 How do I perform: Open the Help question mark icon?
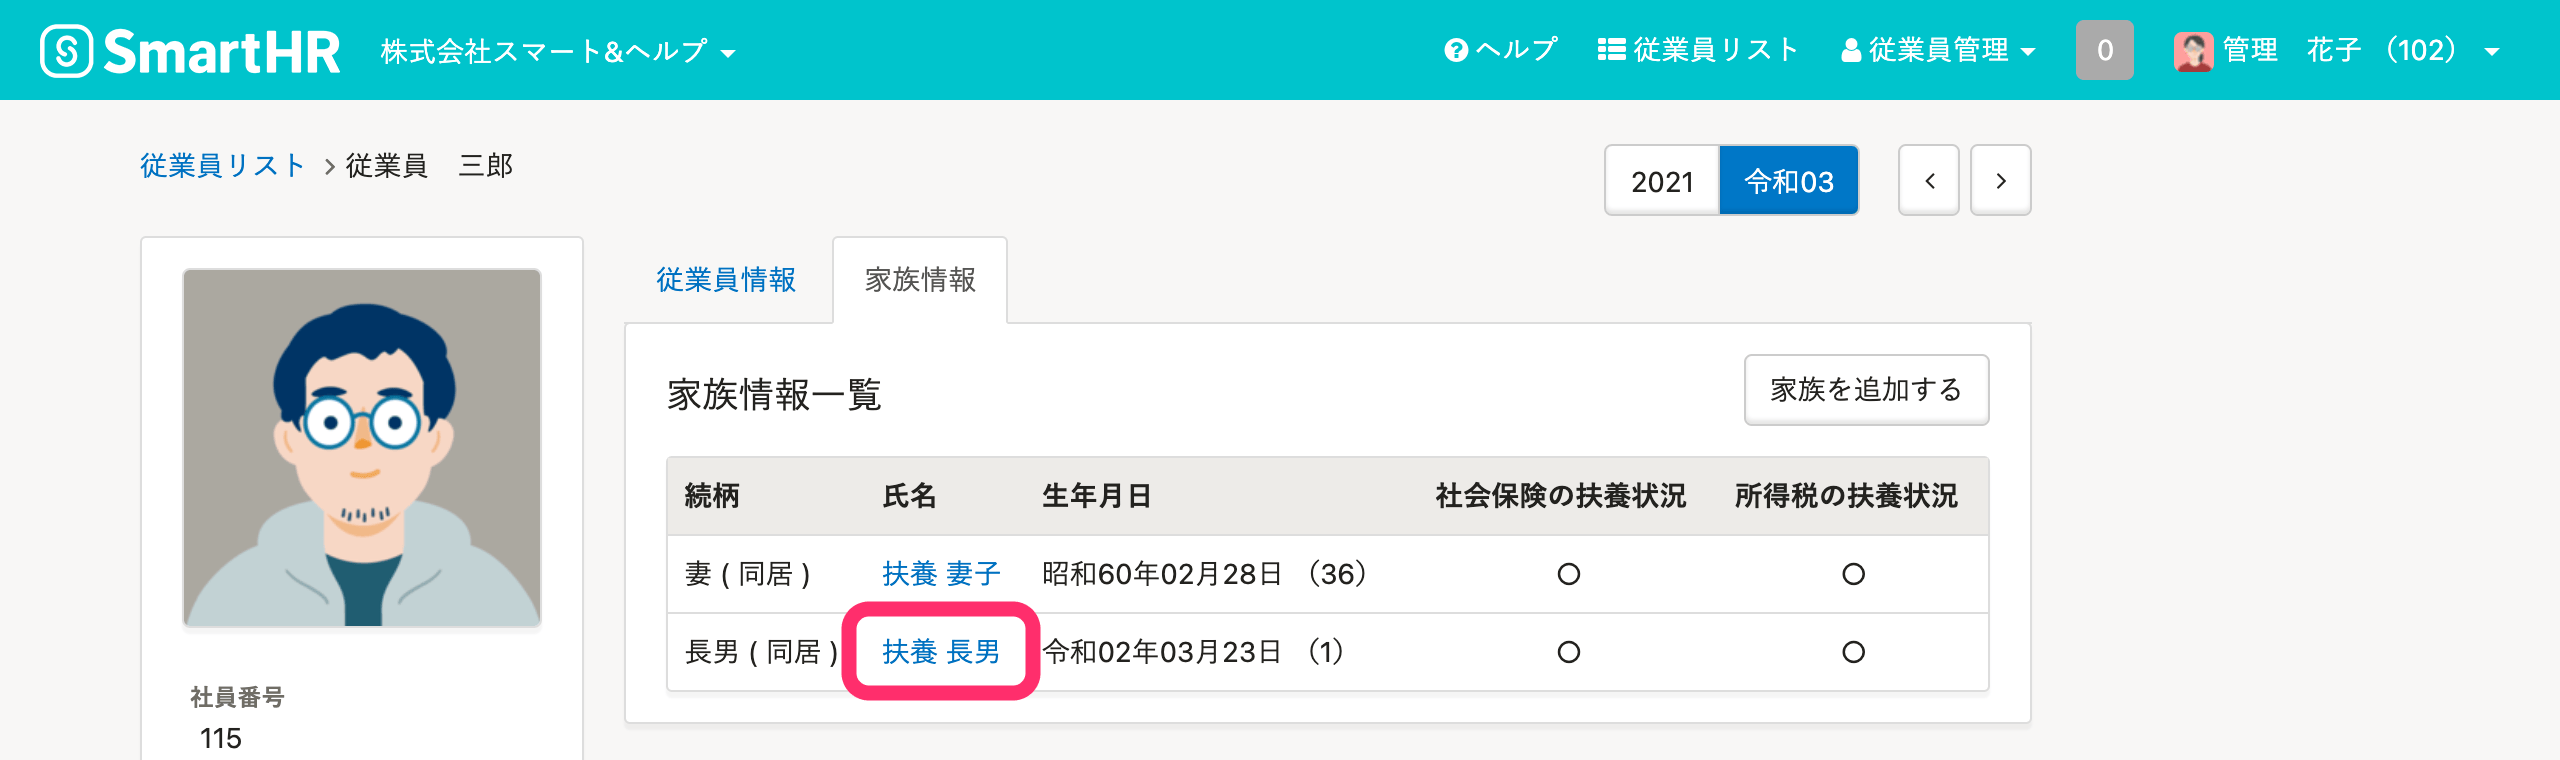(x=1456, y=50)
